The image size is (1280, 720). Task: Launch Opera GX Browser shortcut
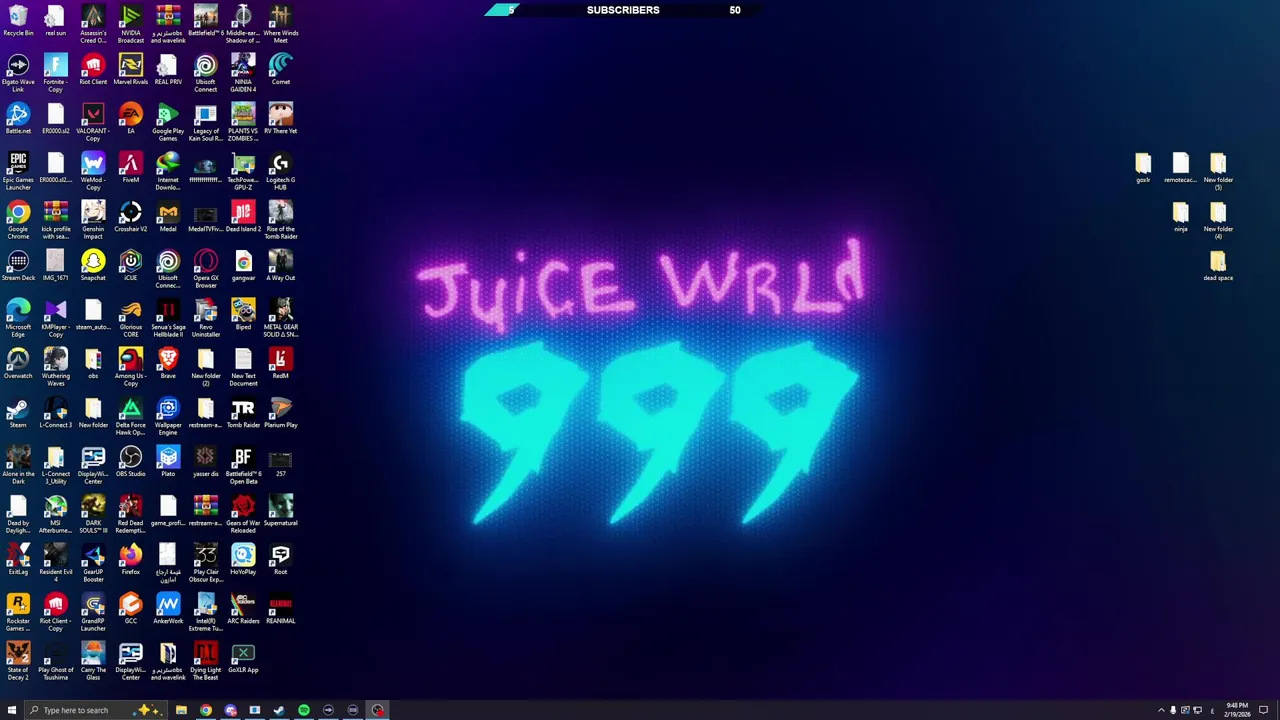206,269
